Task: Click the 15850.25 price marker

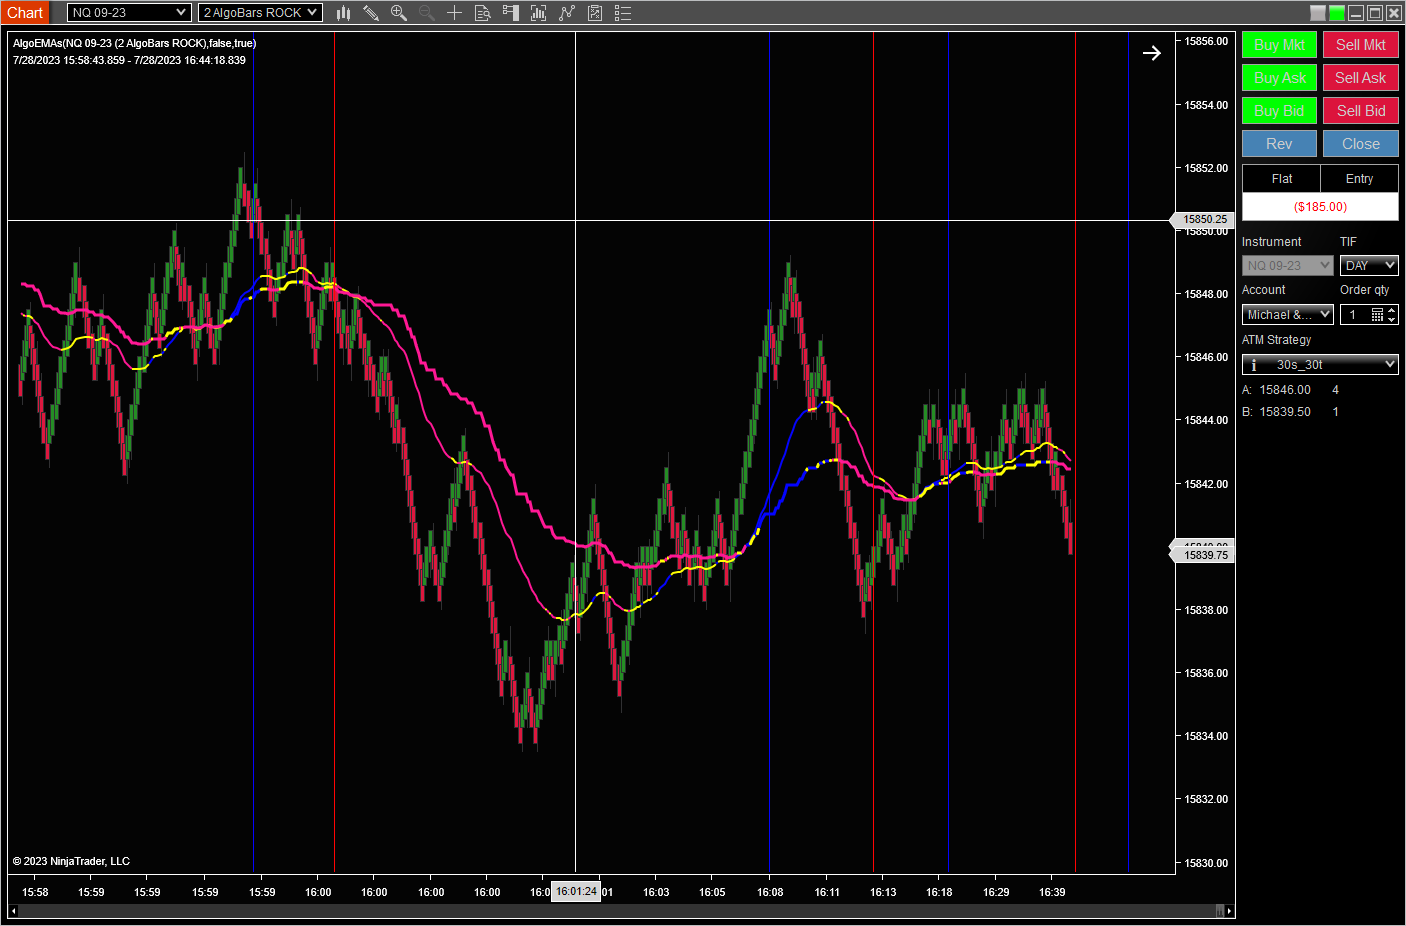Action: pos(1203,220)
